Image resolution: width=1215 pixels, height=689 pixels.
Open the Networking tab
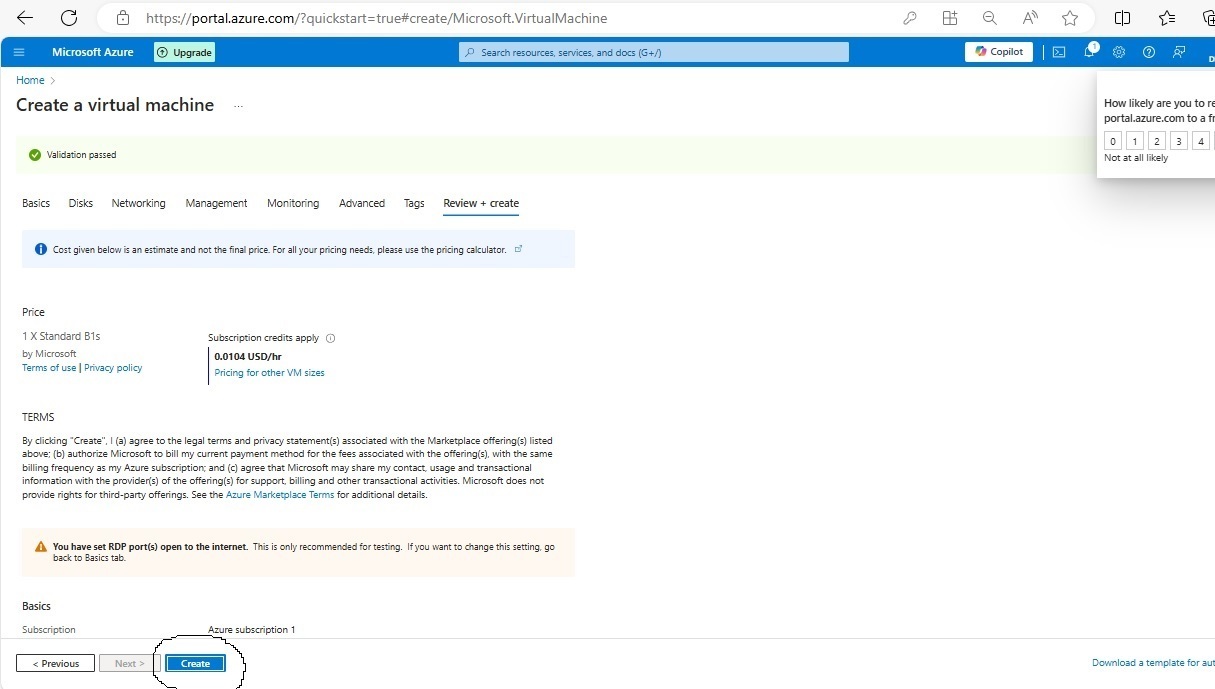coord(139,203)
